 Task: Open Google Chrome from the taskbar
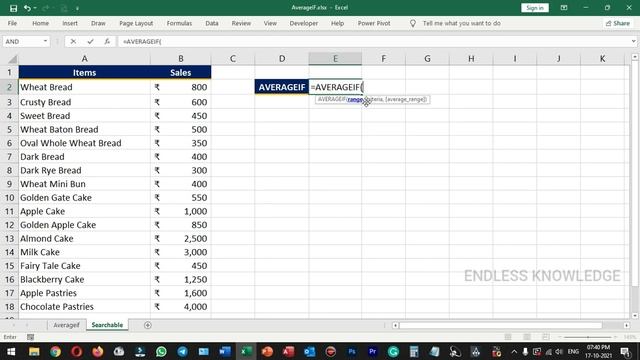[55, 351]
